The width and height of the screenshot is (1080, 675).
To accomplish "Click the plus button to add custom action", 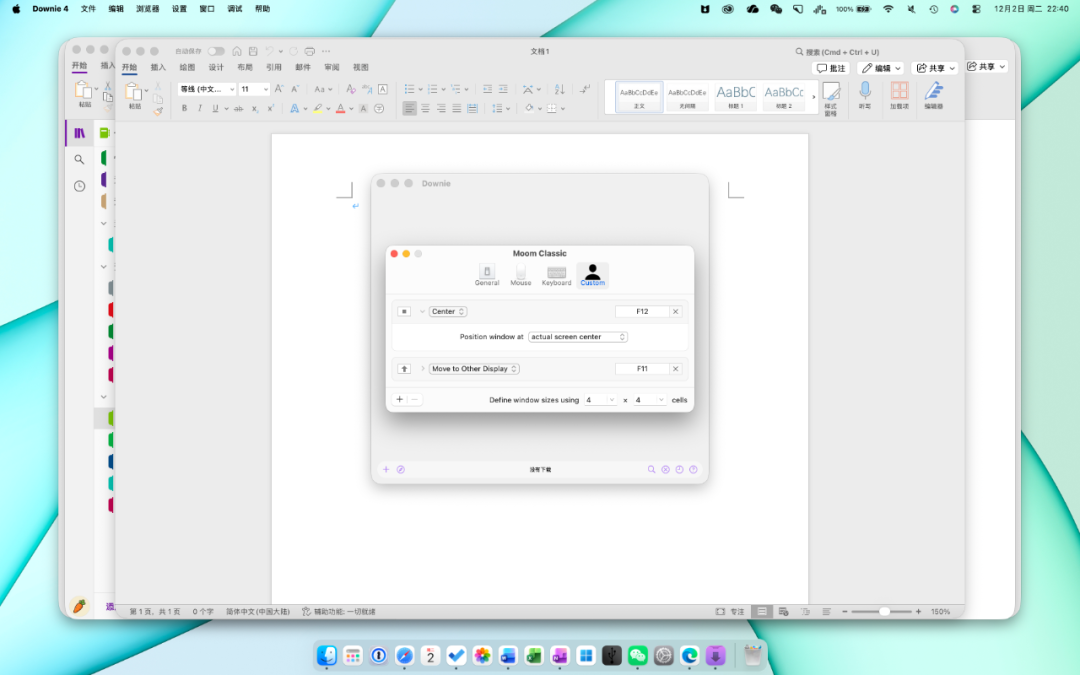I will pos(399,399).
